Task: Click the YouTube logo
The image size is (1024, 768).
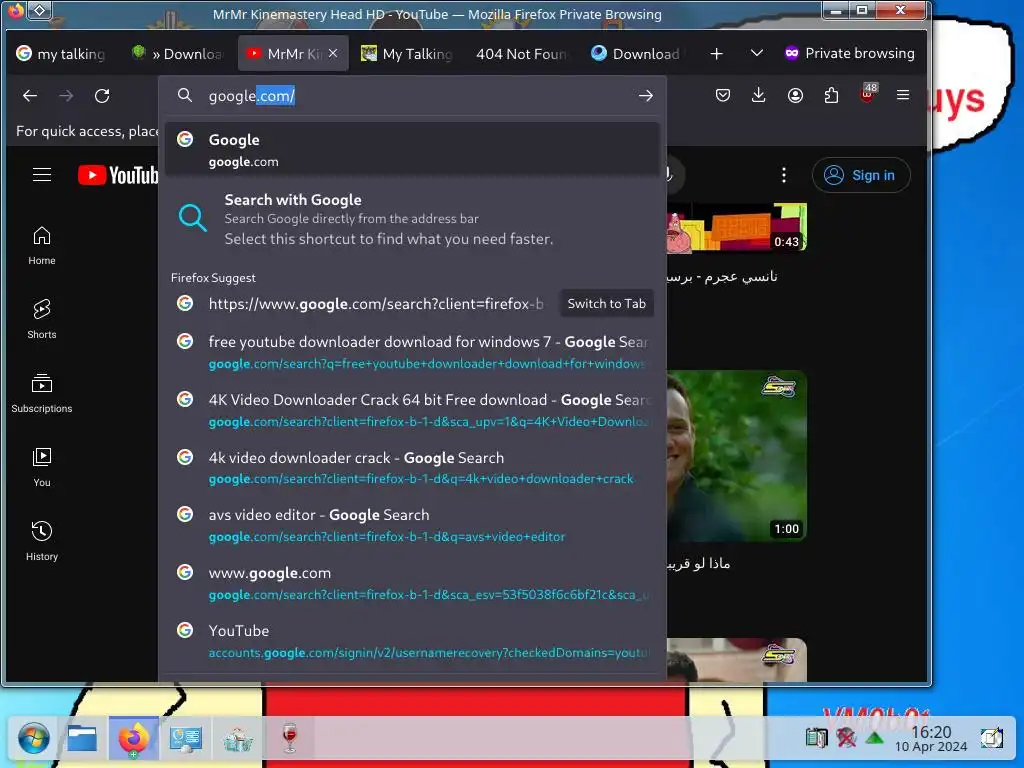Action: tap(118, 175)
